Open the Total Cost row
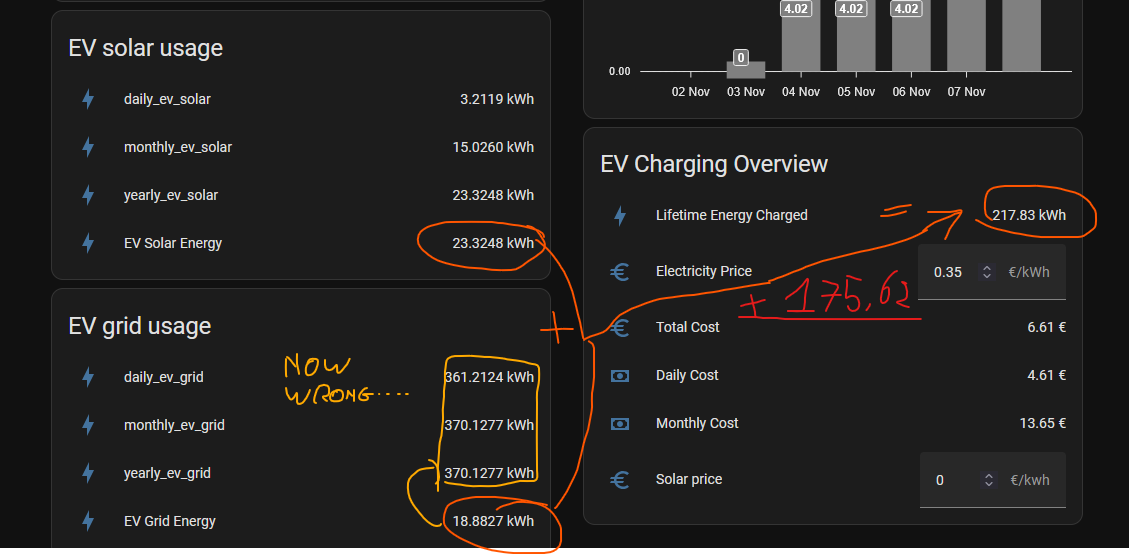Screen dimensions: 1129x554 point(833,327)
